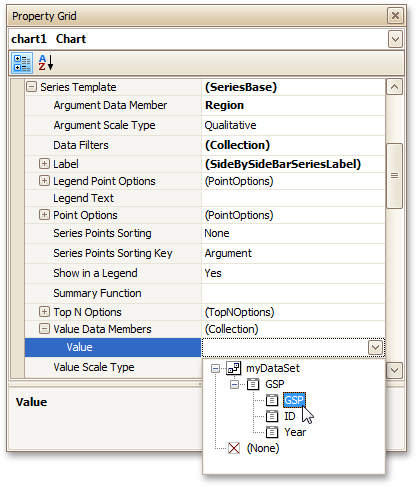Switch to Categorized view icon
This screenshot has height=487, width=417.
point(22,63)
